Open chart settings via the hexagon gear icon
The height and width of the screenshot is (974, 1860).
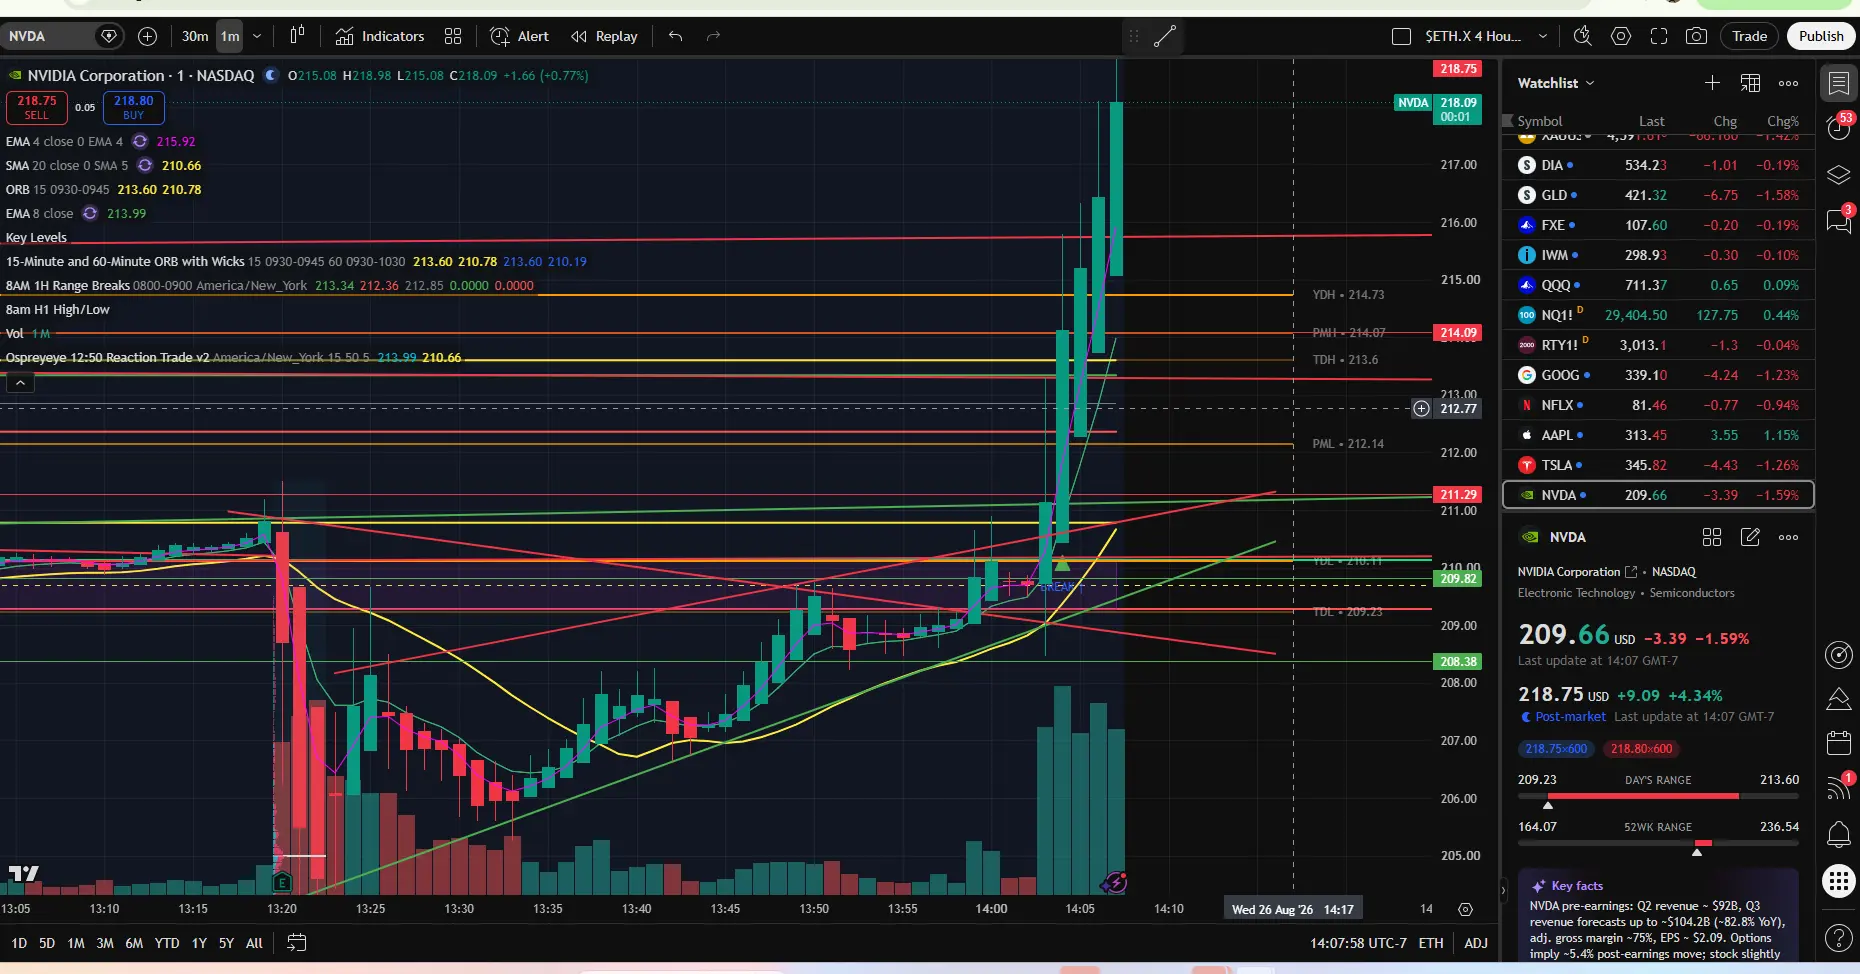[x=1621, y=36]
